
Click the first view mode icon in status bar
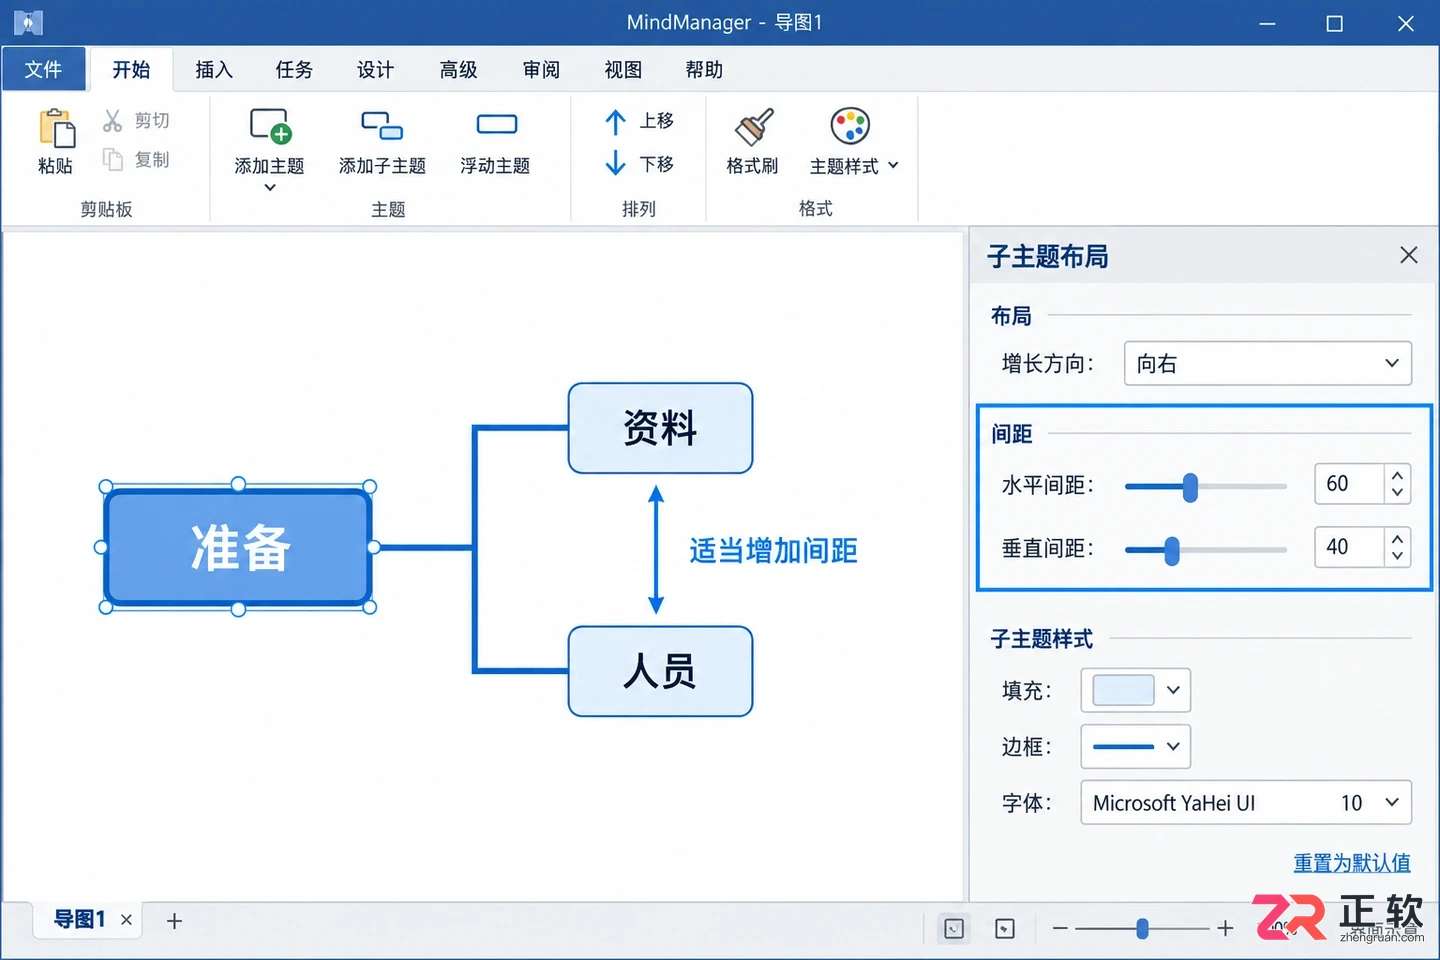click(x=954, y=929)
